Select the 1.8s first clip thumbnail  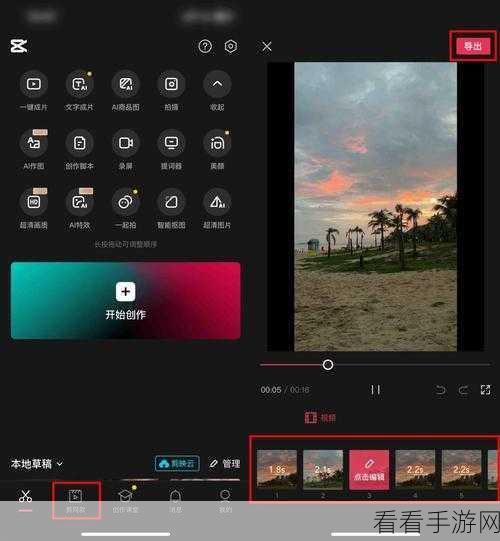point(277,469)
